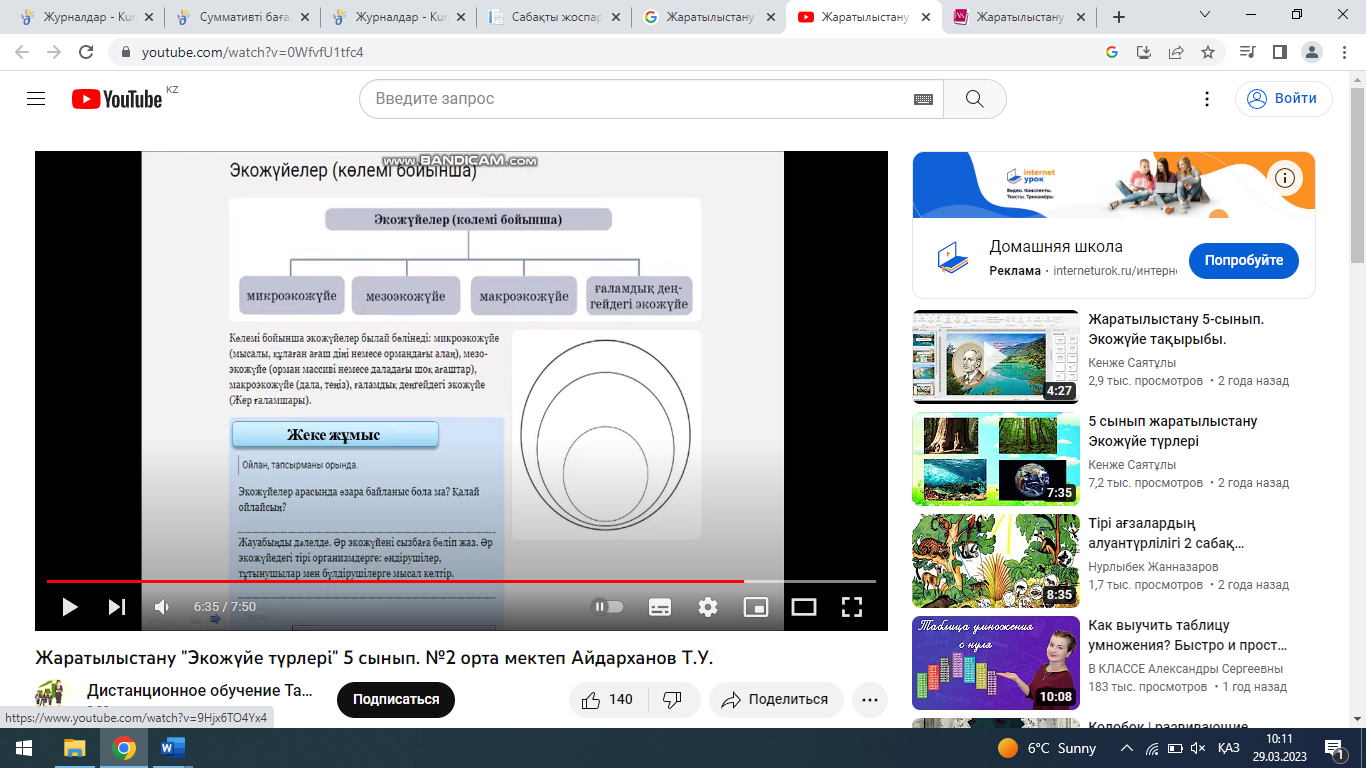Open 'Жаратылыстану 5-сынып. Экожүйе тақырыбы' video title
This screenshot has width=1366, height=768.
[x=1176, y=329]
